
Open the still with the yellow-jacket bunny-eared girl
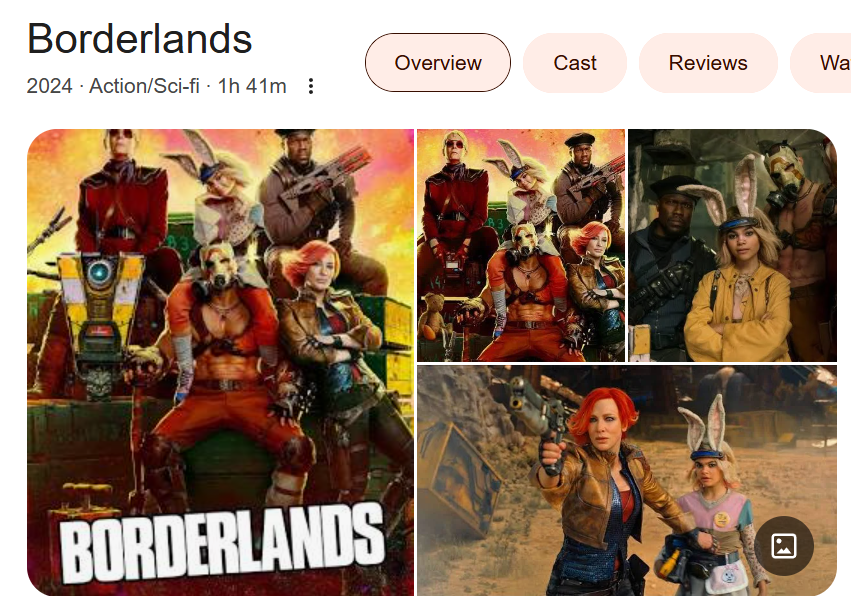(x=733, y=245)
